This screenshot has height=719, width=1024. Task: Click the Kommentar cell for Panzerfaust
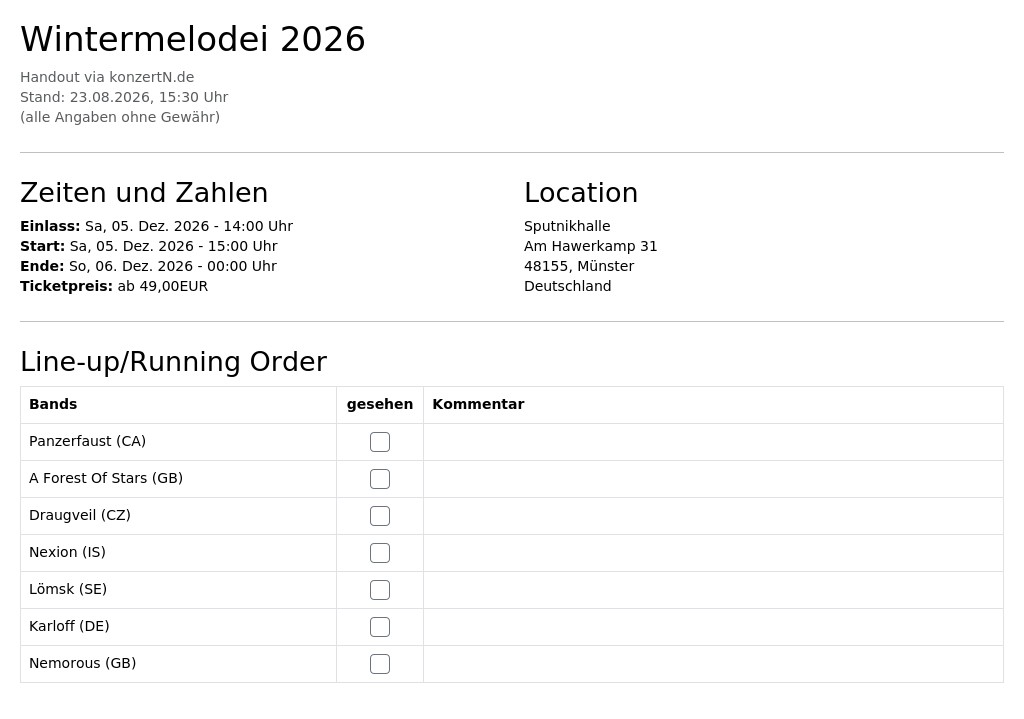pyautogui.click(x=713, y=442)
